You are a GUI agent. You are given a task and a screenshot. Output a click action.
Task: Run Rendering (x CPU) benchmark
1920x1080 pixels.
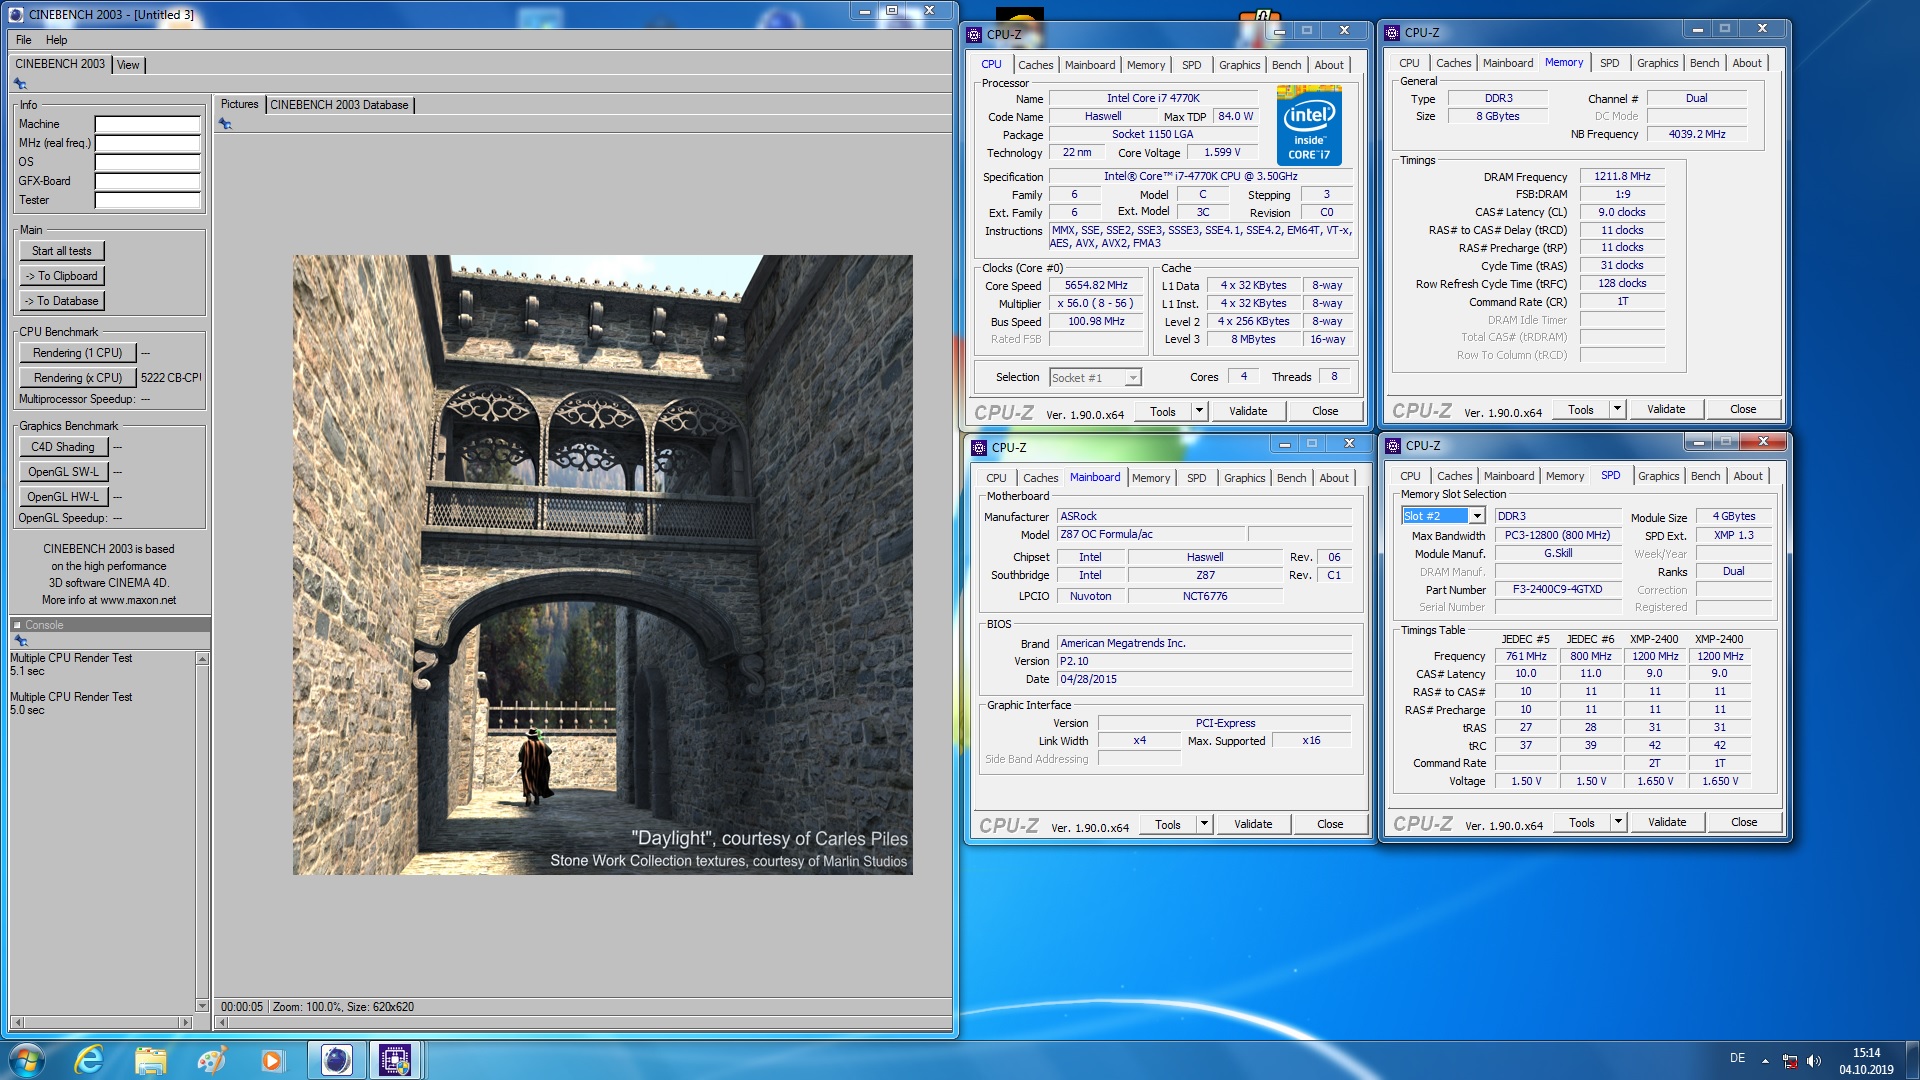point(77,378)
